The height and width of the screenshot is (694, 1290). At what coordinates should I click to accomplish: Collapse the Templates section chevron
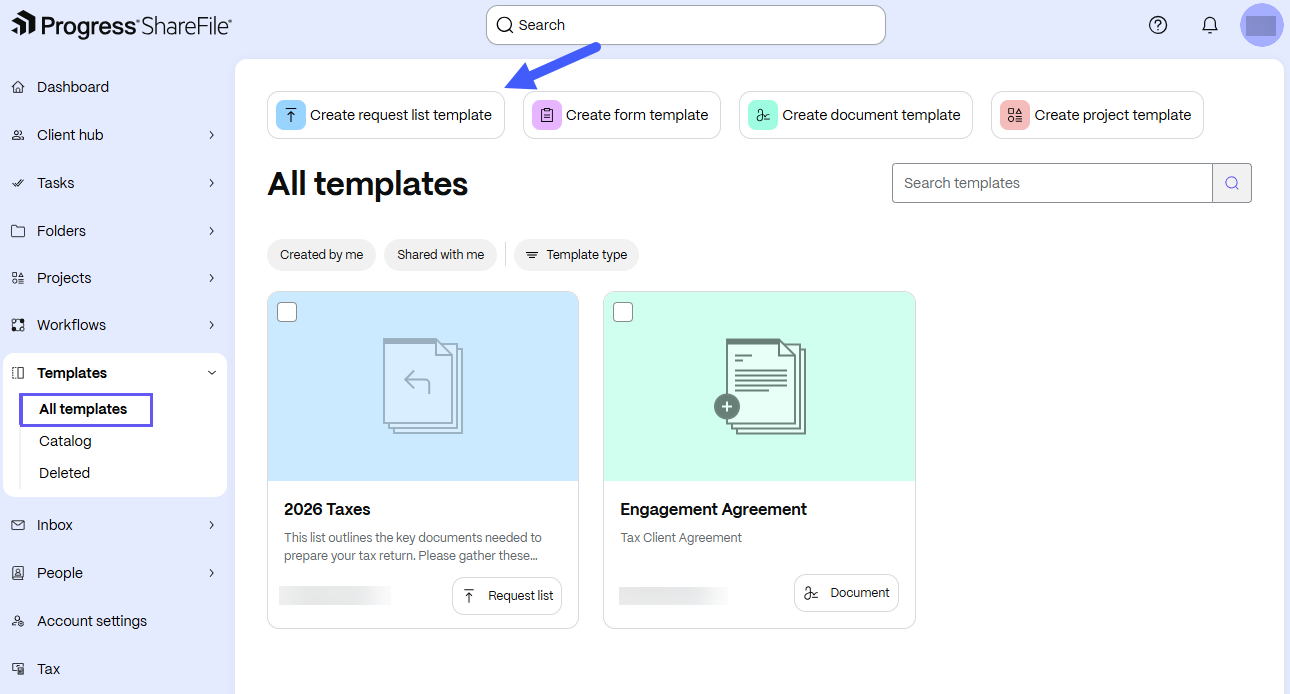(211, 373)
